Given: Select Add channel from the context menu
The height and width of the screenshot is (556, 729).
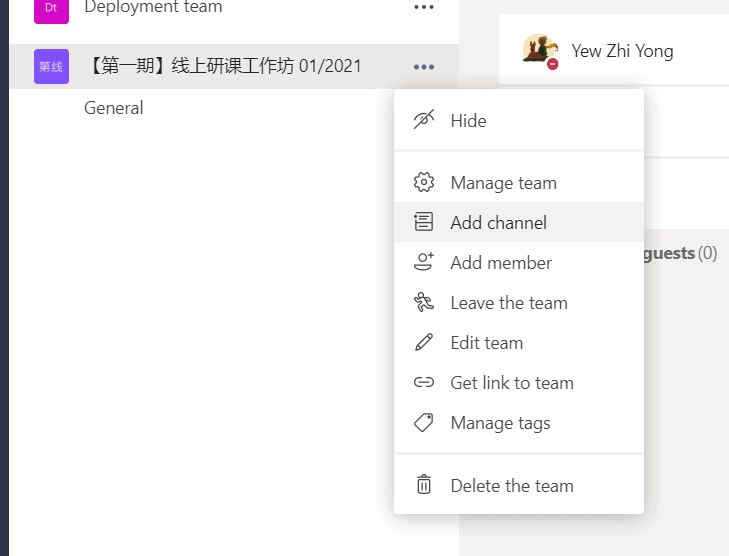Looking at the screenshot, I should [x=498, y=223].
